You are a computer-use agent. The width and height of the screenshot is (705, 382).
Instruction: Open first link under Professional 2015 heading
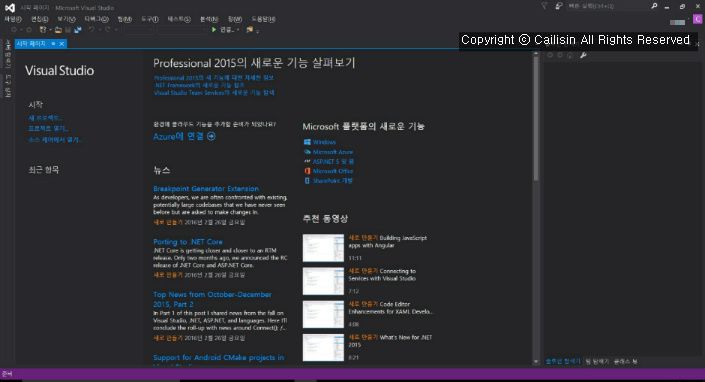point(214,77)
